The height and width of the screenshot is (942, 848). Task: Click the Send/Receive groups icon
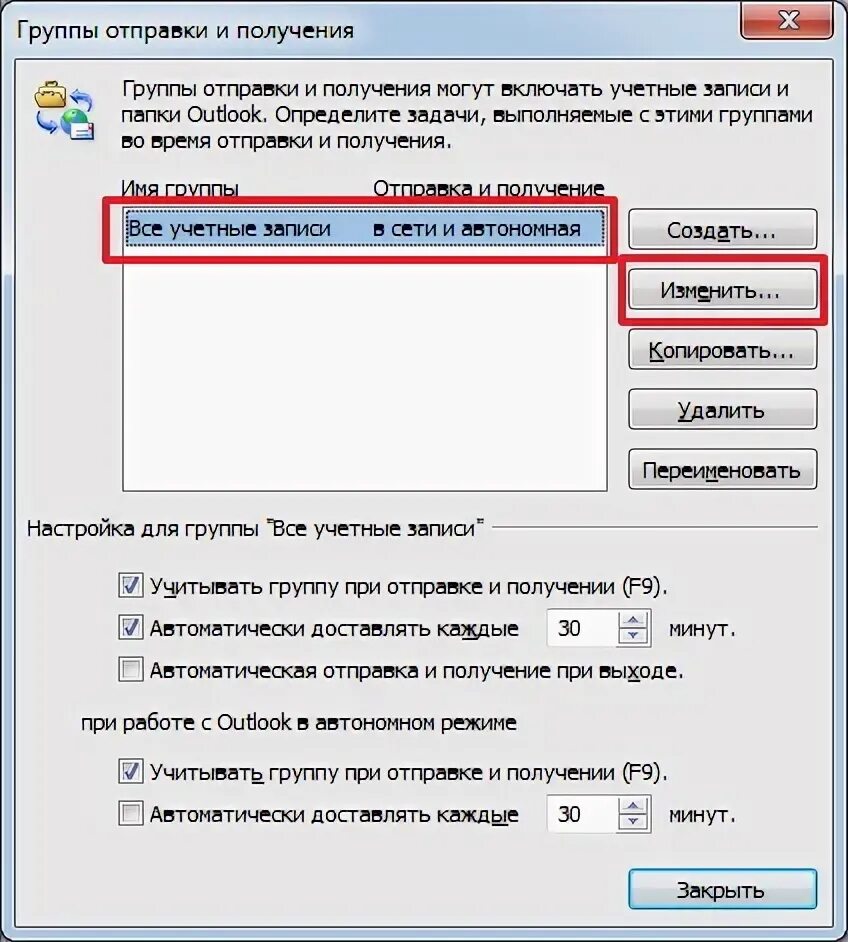(x=65, y=111)
